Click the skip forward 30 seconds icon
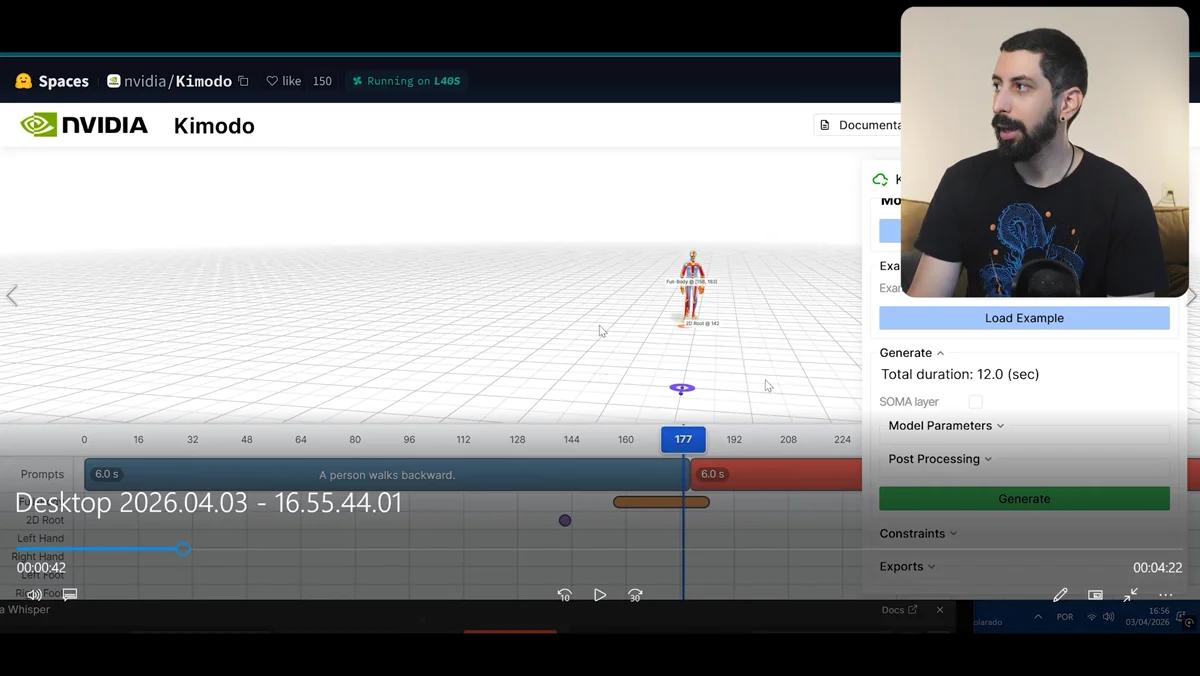1200x676 pixels. pos(635,595)
